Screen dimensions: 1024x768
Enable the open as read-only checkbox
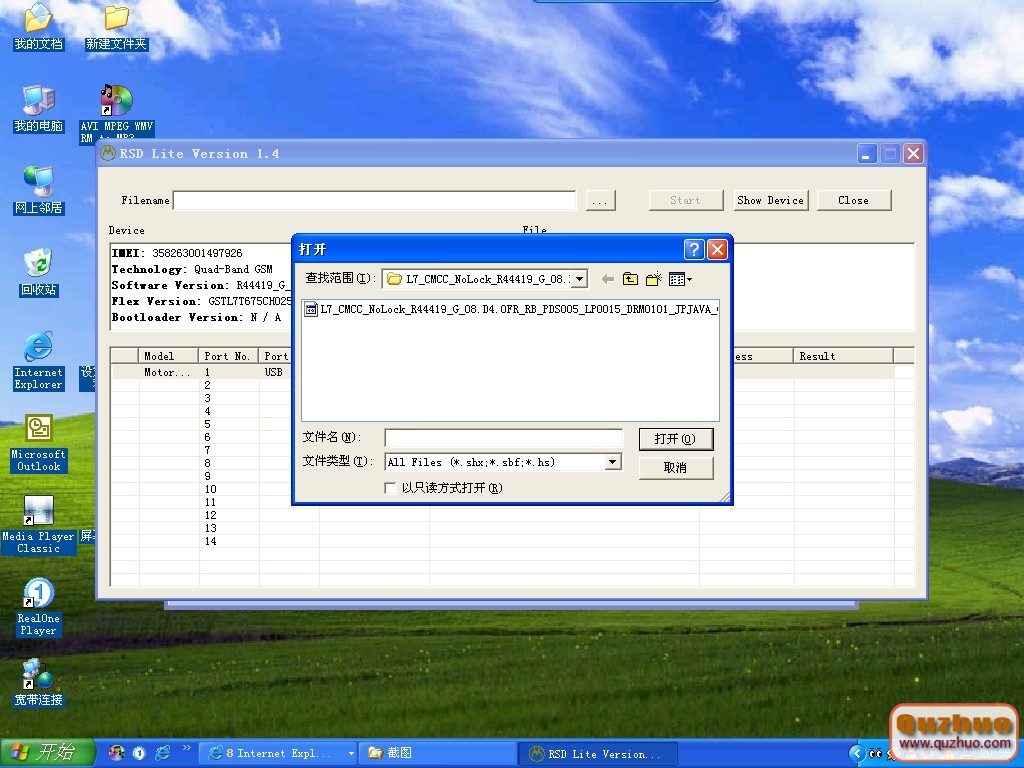point(391,488)
